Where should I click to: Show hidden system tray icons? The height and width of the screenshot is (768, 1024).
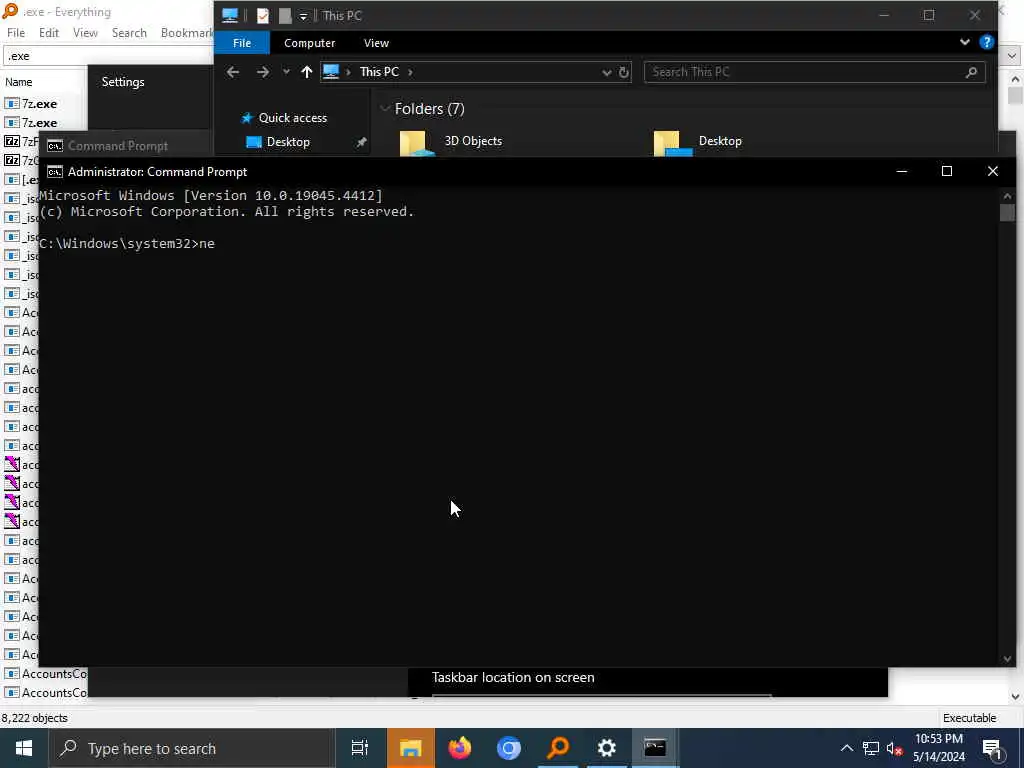(x=846, y=748)
